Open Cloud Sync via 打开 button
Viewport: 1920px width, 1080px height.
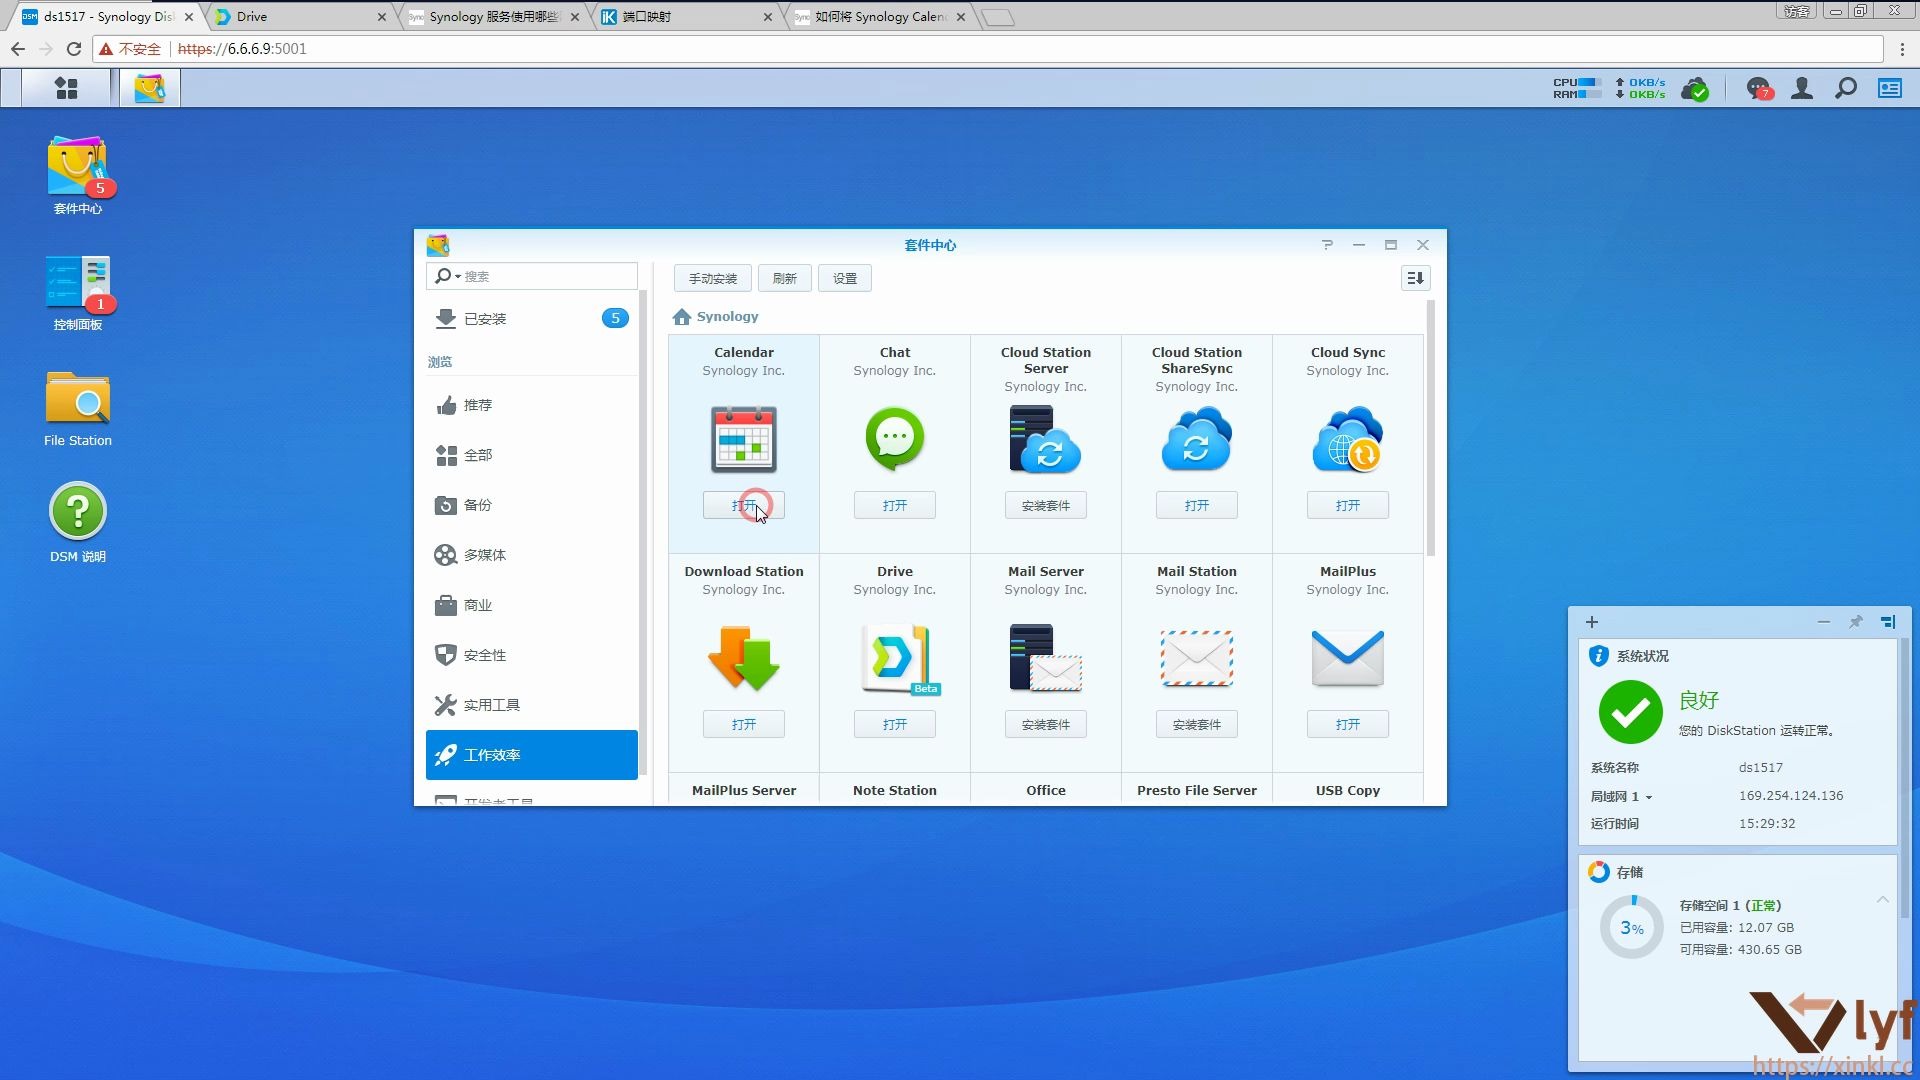[x=1348, y=506]
